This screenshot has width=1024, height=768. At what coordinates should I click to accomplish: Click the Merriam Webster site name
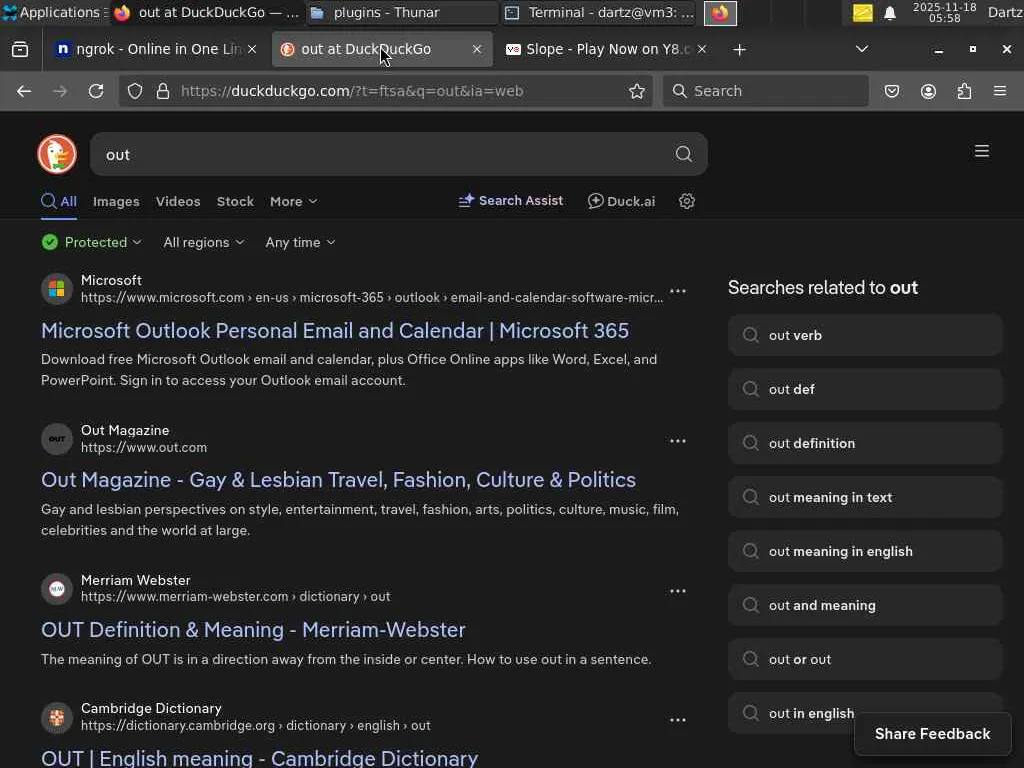point(136,580)
